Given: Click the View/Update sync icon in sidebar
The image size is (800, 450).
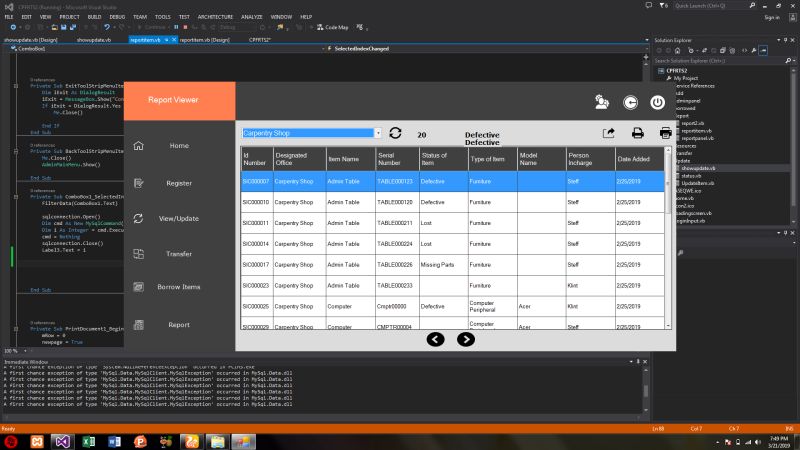Looking at the screenshot, I should [x=138, y=218].
